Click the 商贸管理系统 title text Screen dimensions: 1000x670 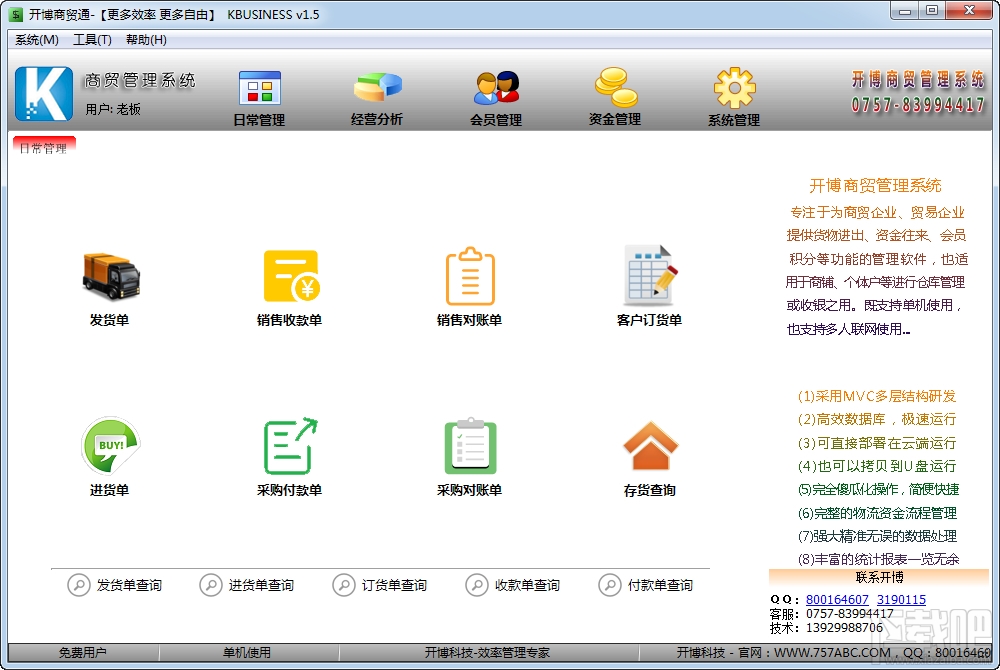pos(140,80)
